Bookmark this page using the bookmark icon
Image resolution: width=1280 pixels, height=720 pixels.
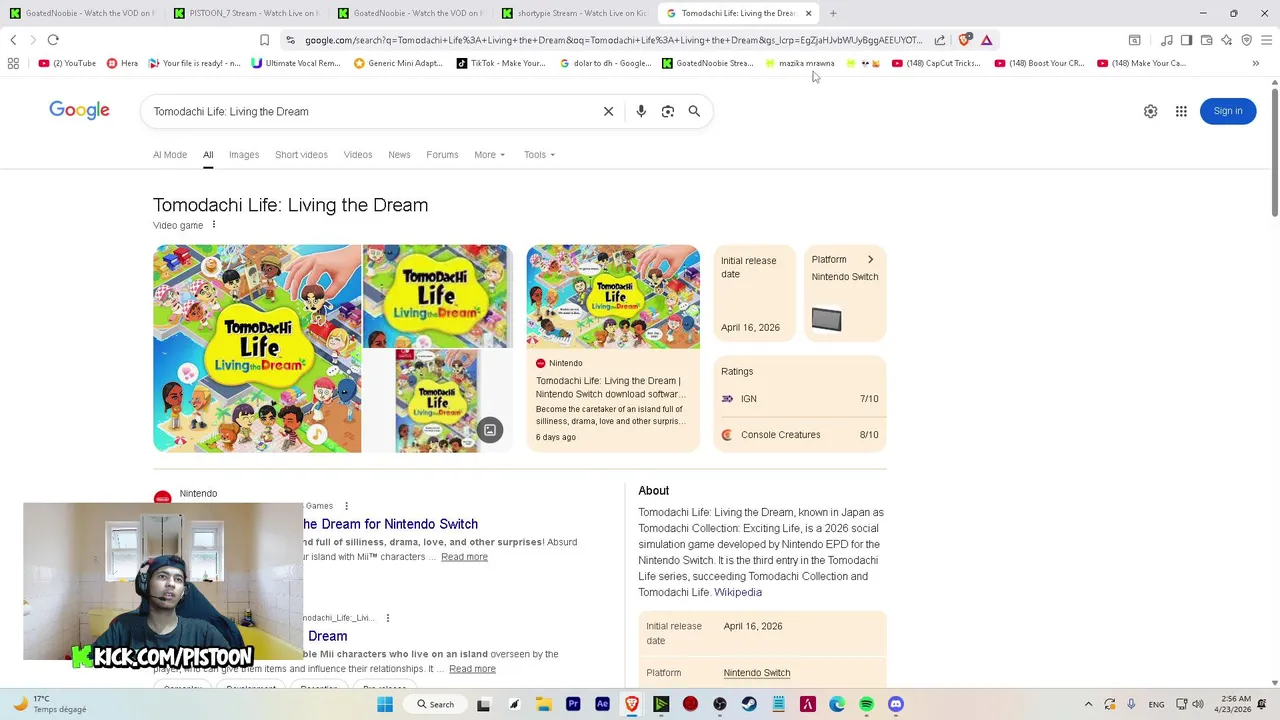click(x=264, y=40)
